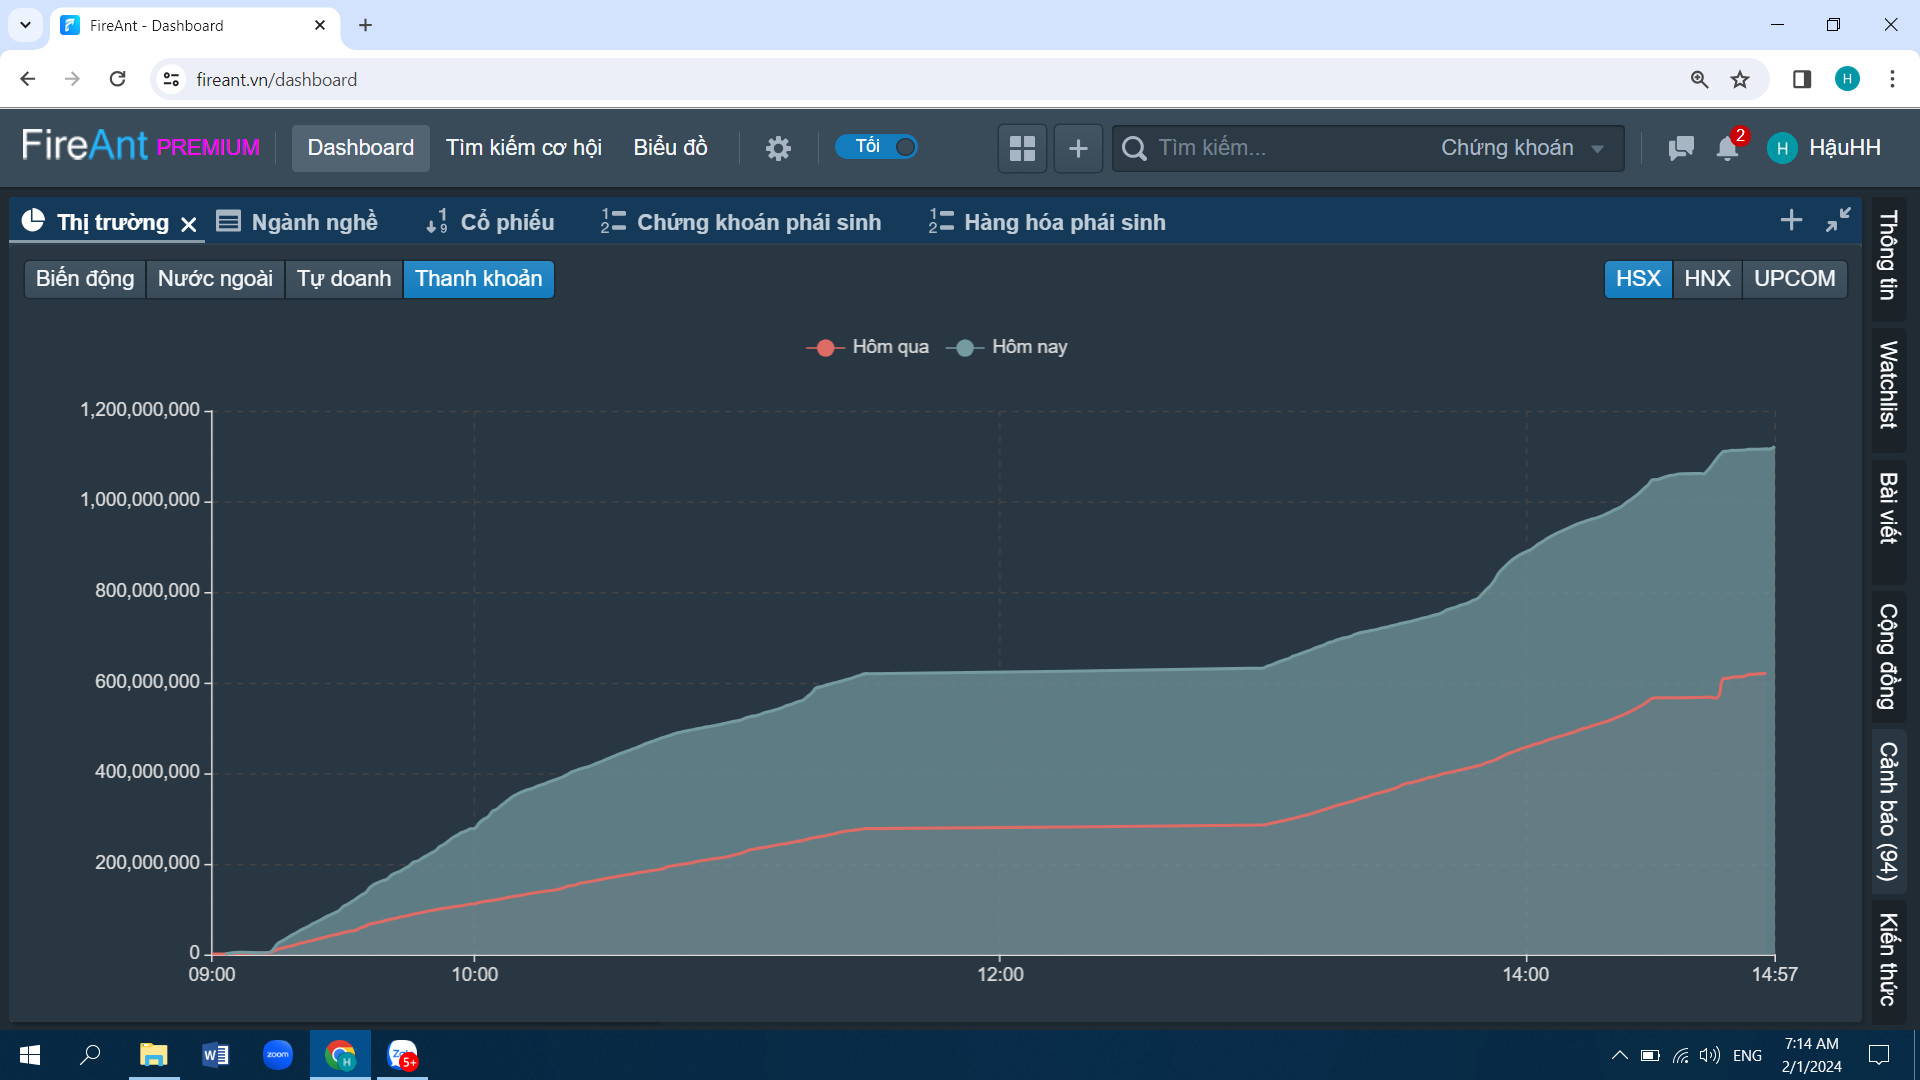Select the HNX exchange button
Screen dimensions: 1920x1080
1707,279
